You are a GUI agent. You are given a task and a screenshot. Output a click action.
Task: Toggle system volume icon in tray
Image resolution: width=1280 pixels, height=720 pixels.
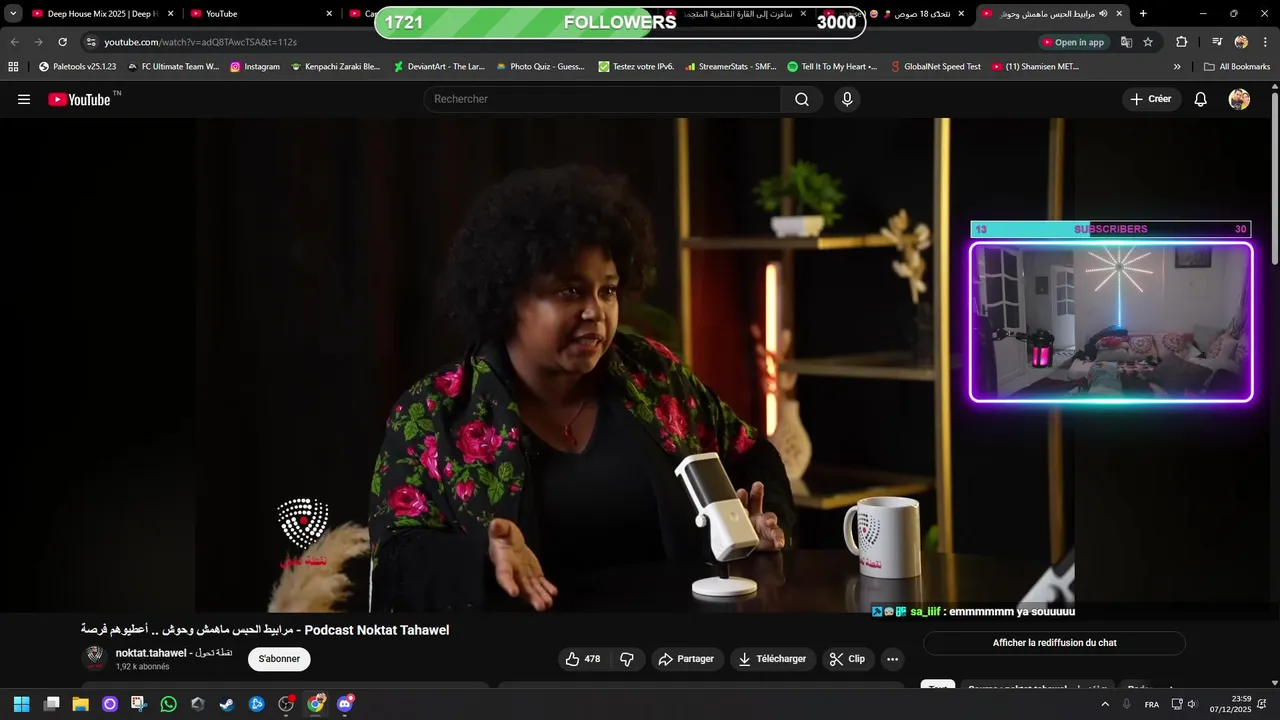pos(1191,704)
